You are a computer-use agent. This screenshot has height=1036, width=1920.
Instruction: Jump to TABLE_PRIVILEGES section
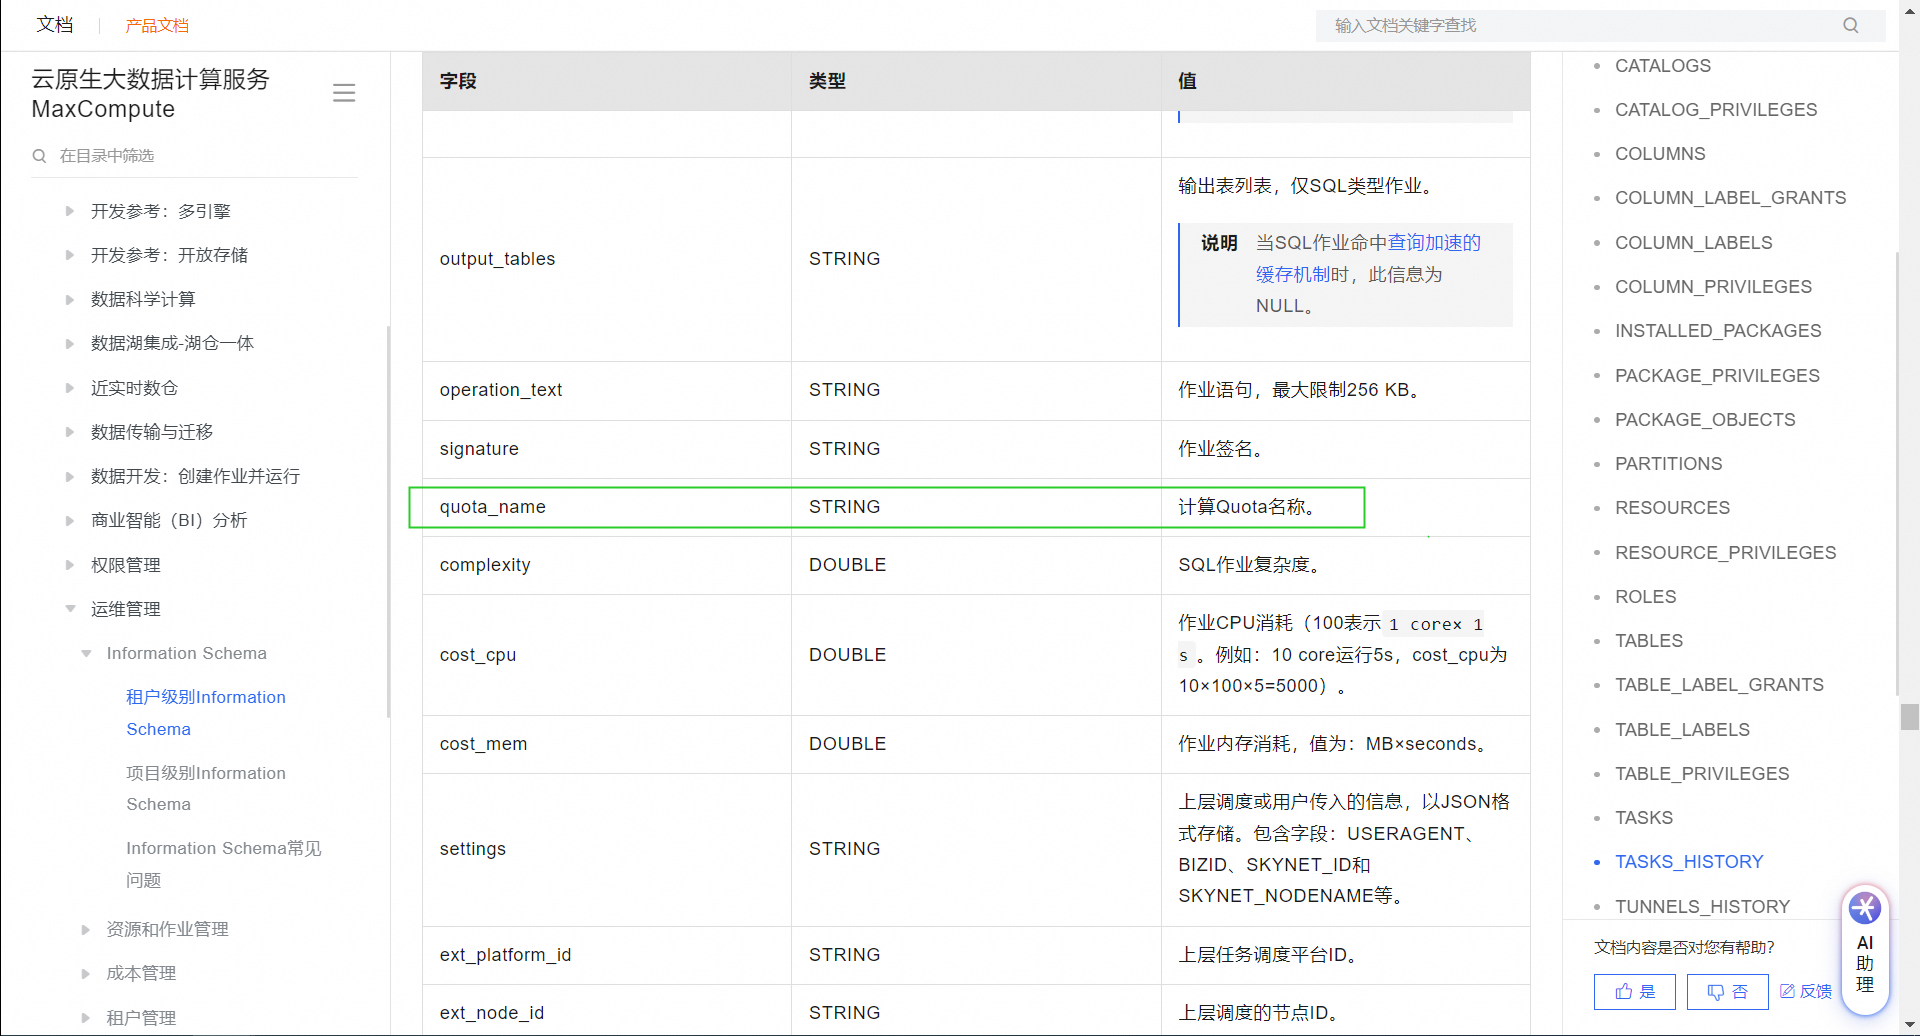(1702, 774)
